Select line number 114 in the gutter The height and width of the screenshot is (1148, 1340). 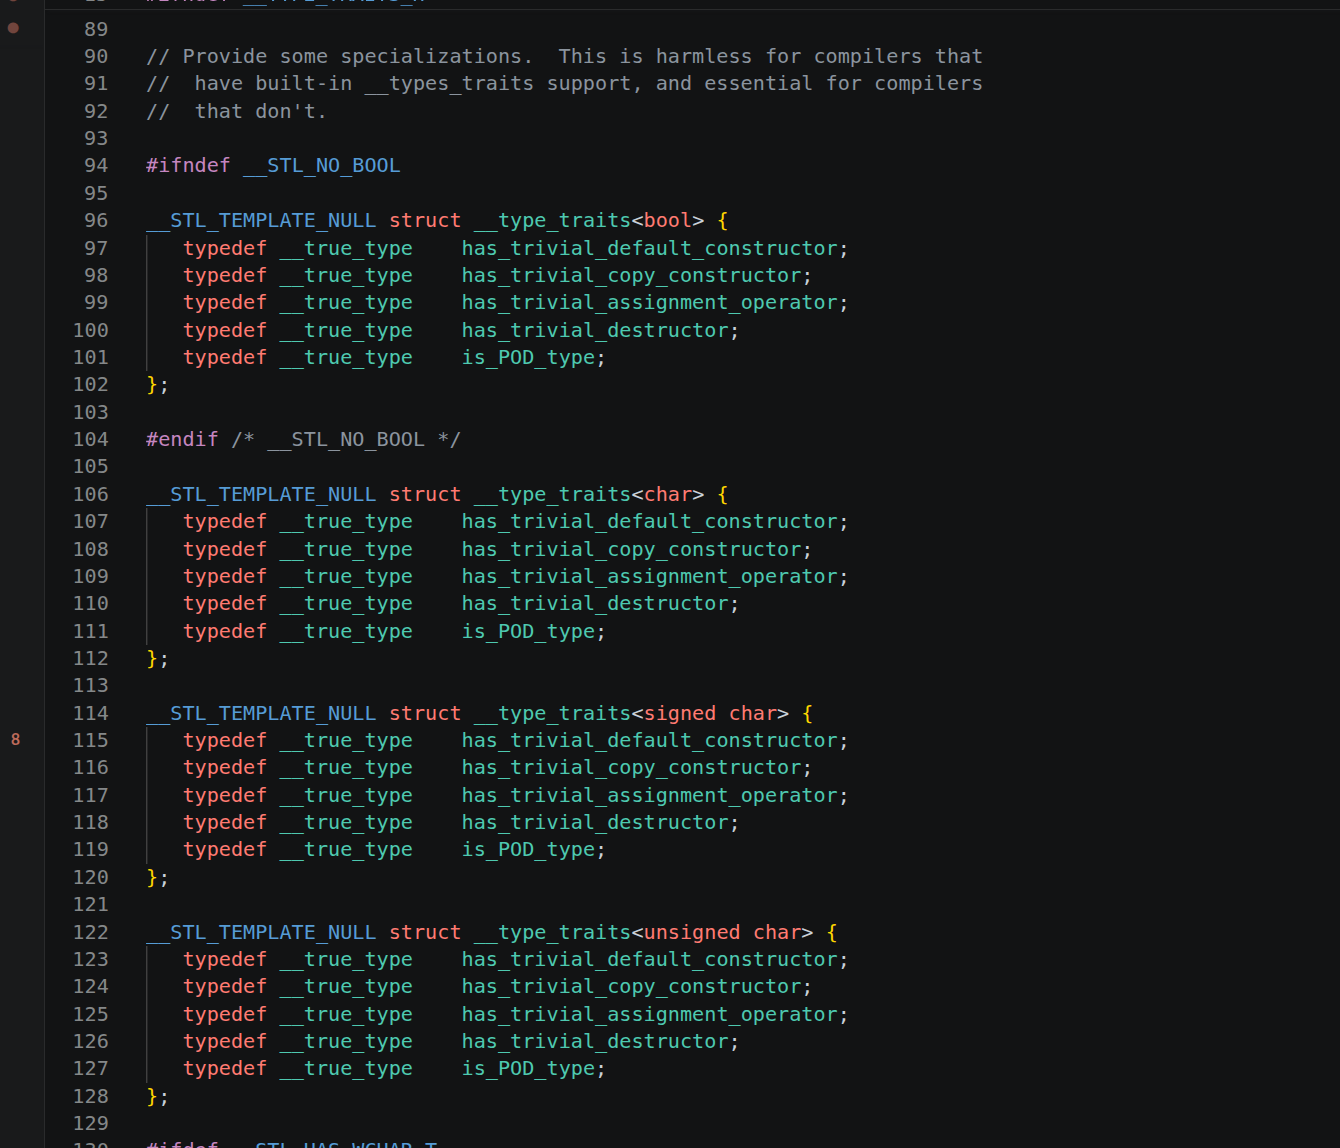(91, 713)
